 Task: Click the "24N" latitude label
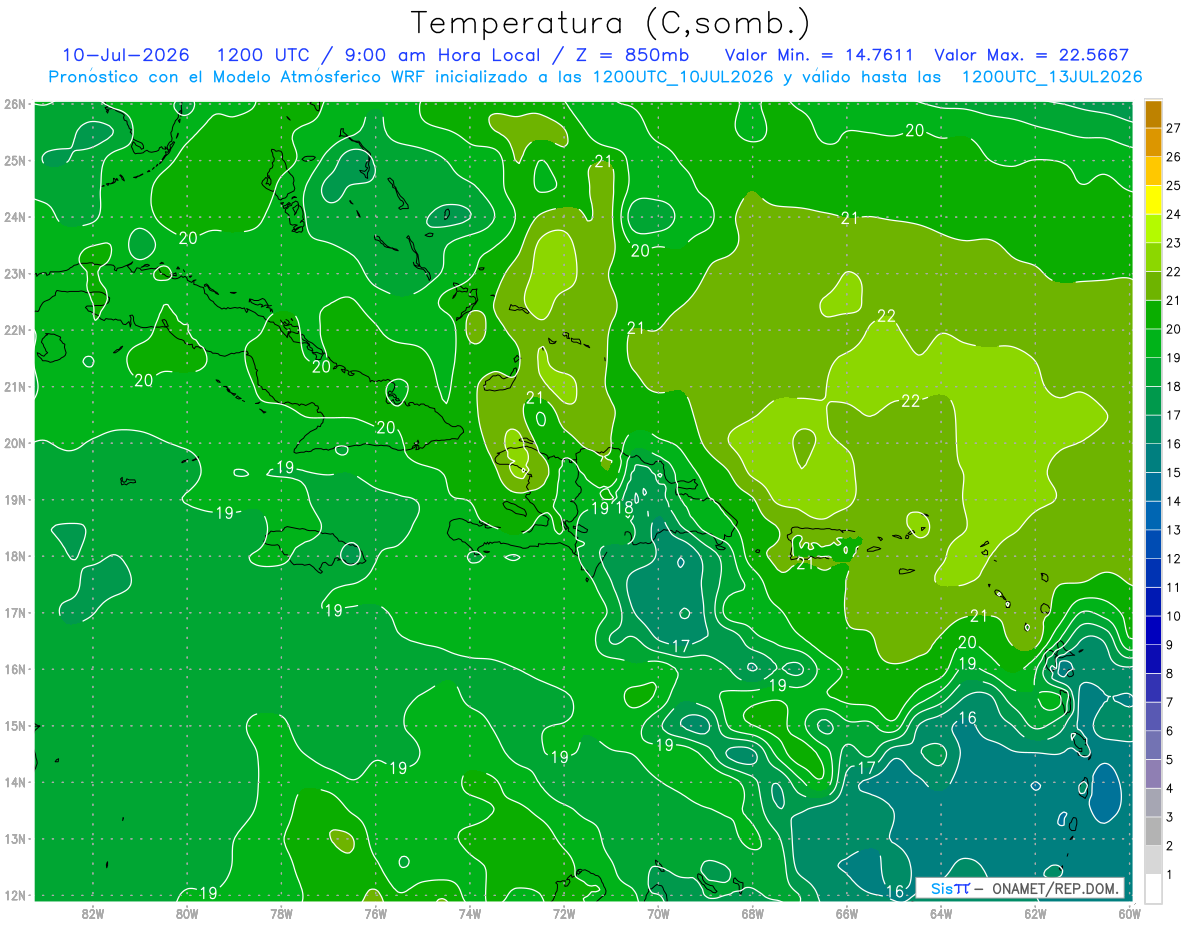[x=14, y=217]
